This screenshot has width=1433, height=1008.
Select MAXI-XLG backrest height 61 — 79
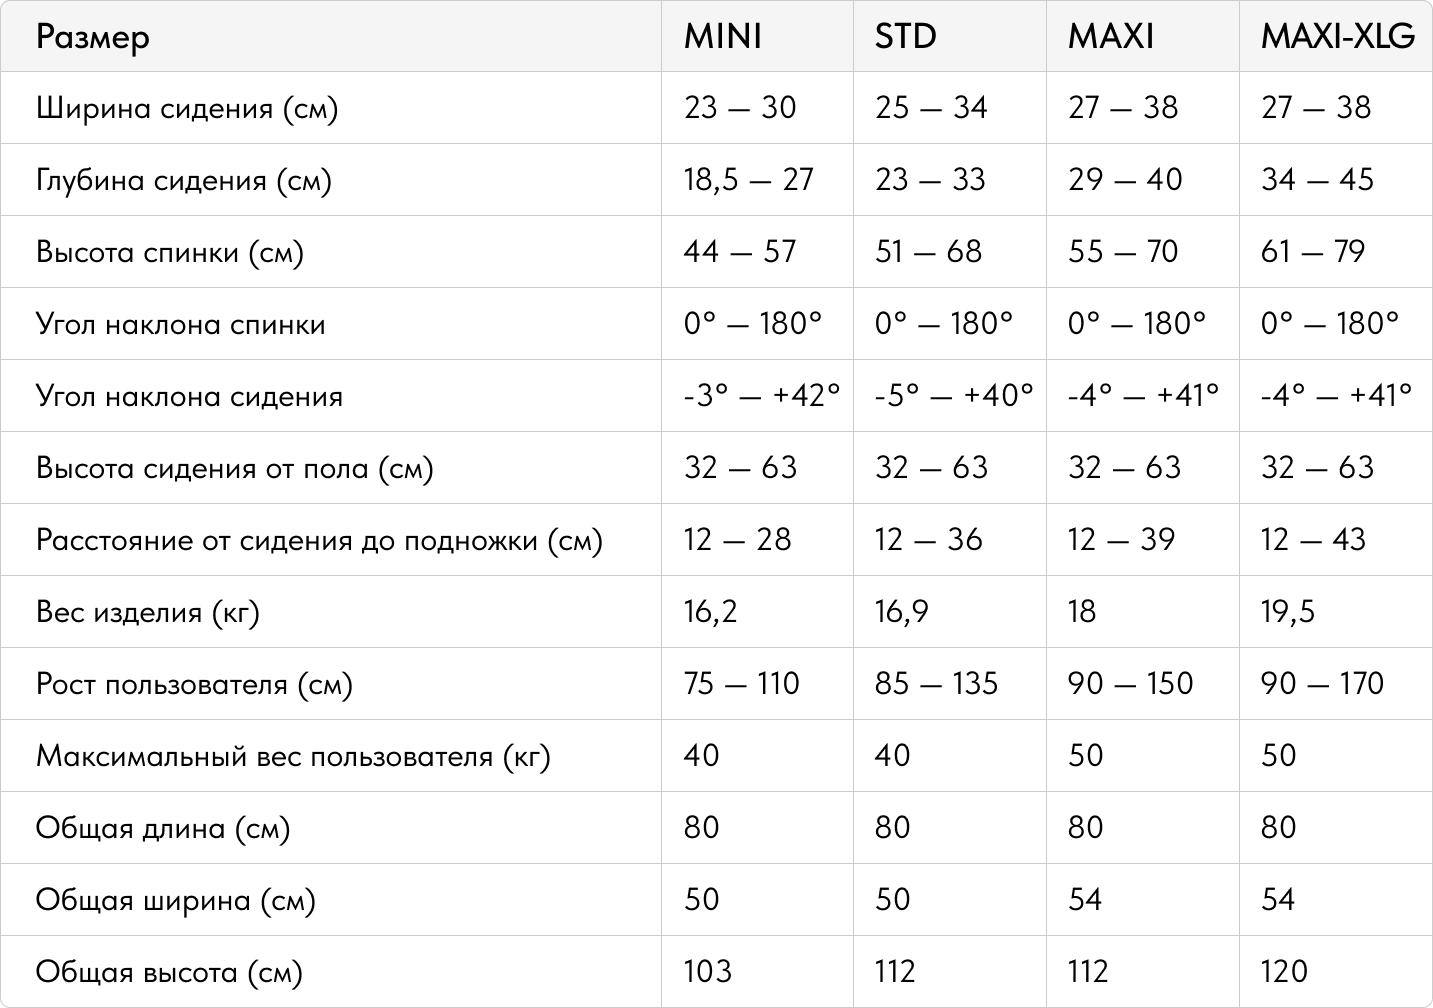(1313, 252)
